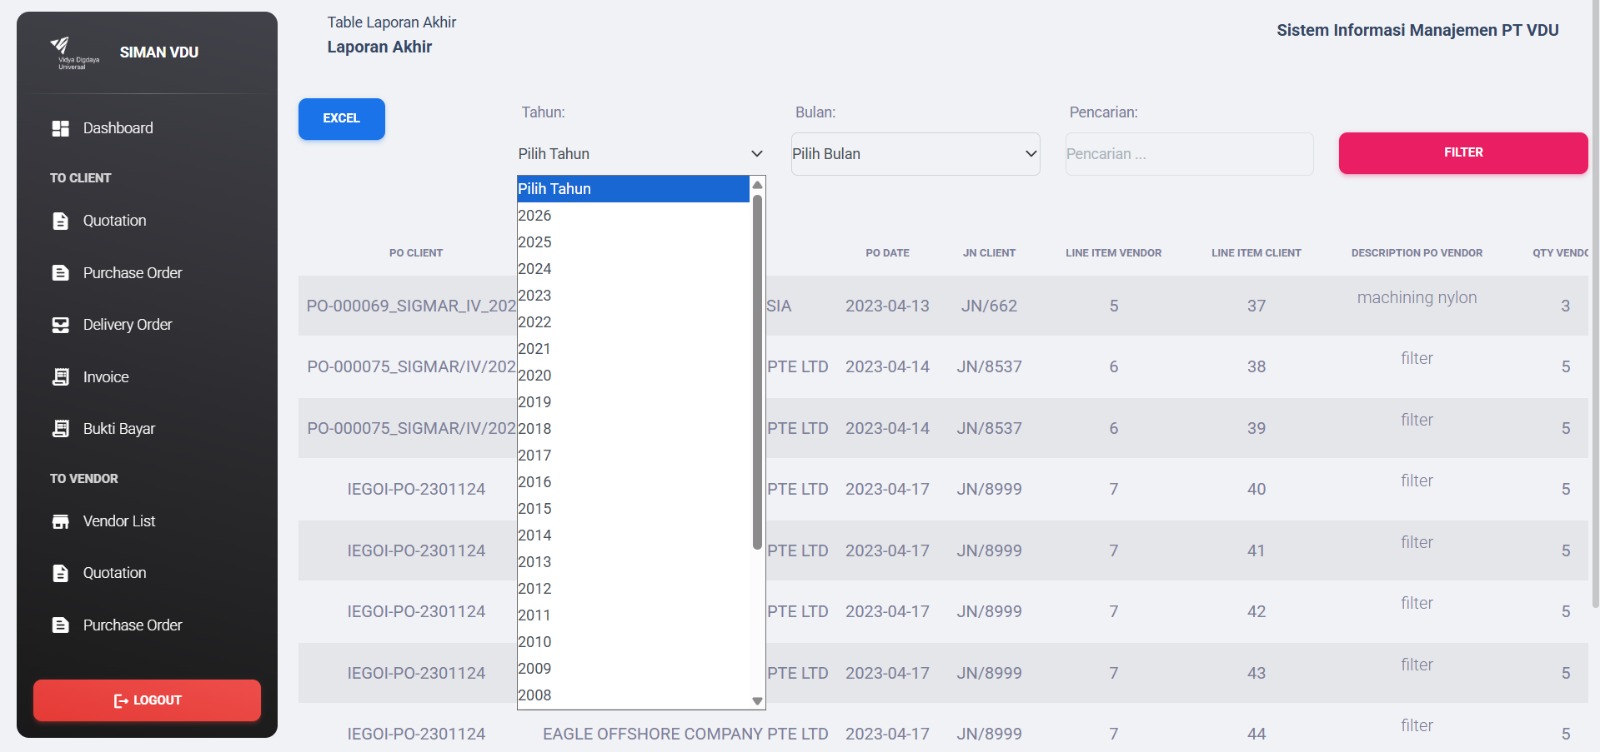The image size is (1600, 752).
Task: Click the Delivery Order icon in sidebar
Action: pyautogui.click(x=60, y=325)
